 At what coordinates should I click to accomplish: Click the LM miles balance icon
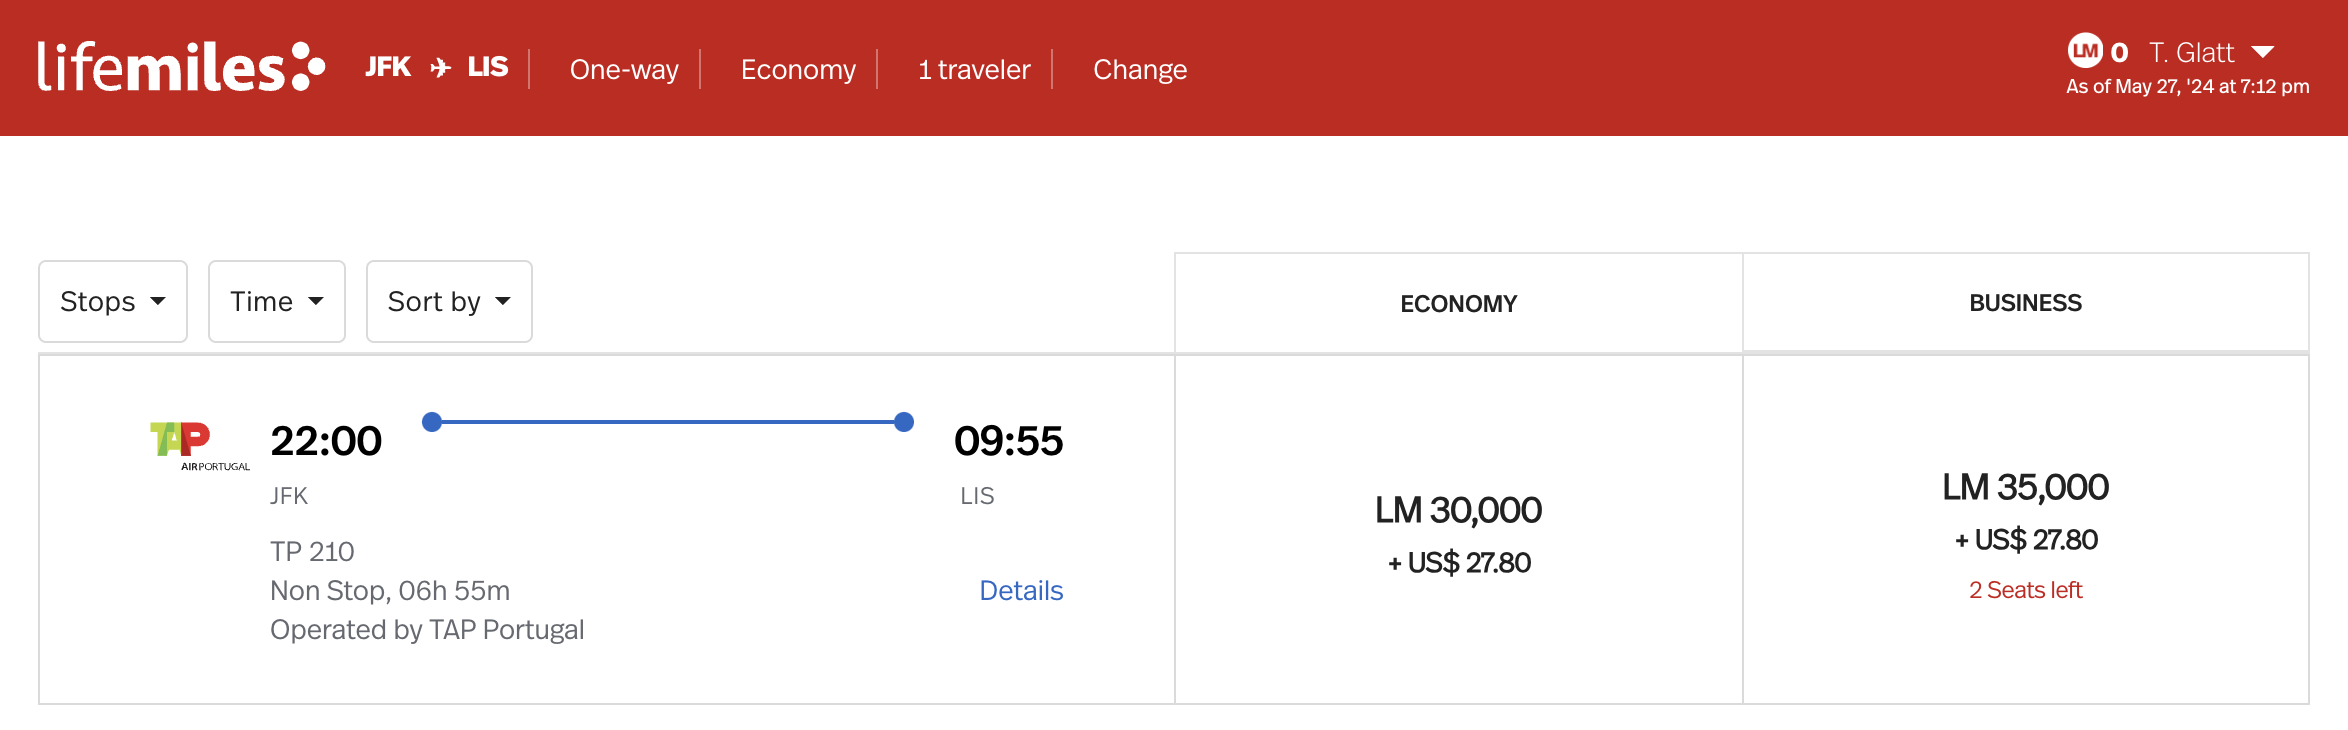coord(2084,51)
